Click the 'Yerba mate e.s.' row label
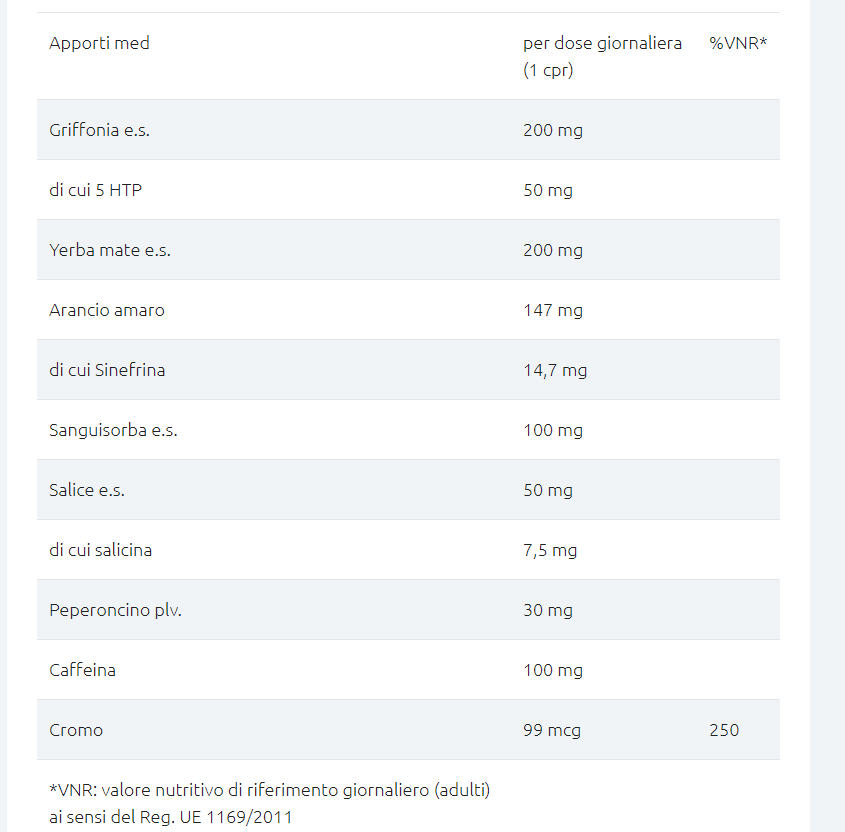 point(110,250)
